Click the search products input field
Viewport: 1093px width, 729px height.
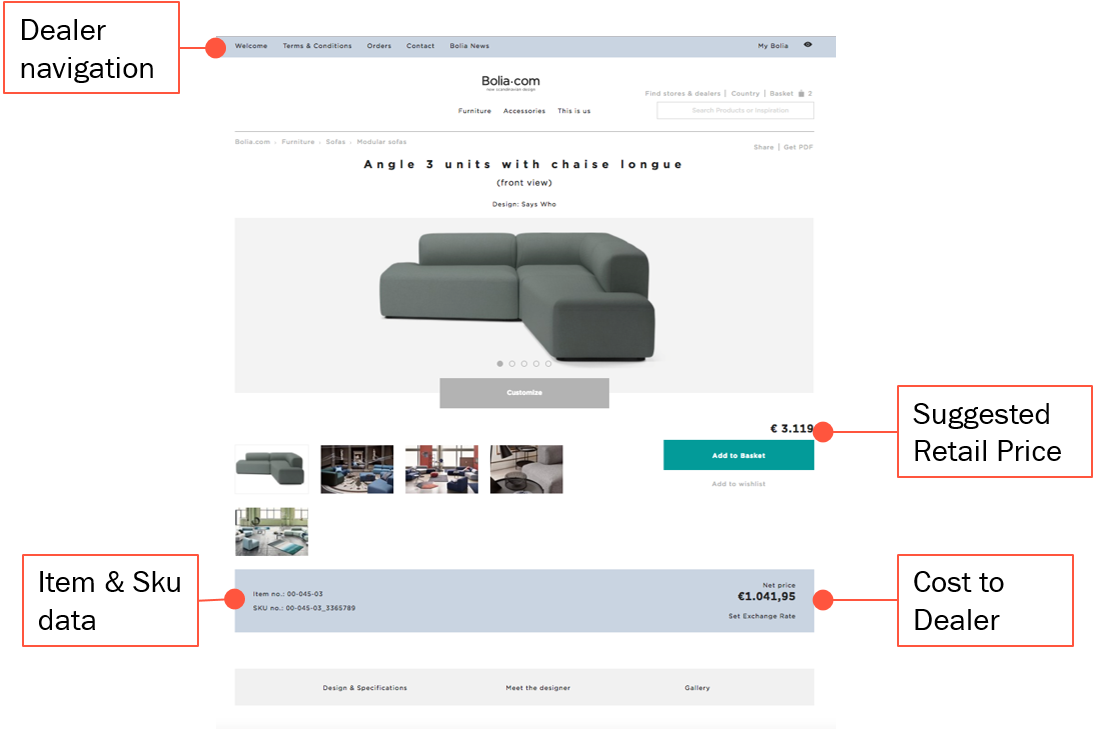[735, 110]
